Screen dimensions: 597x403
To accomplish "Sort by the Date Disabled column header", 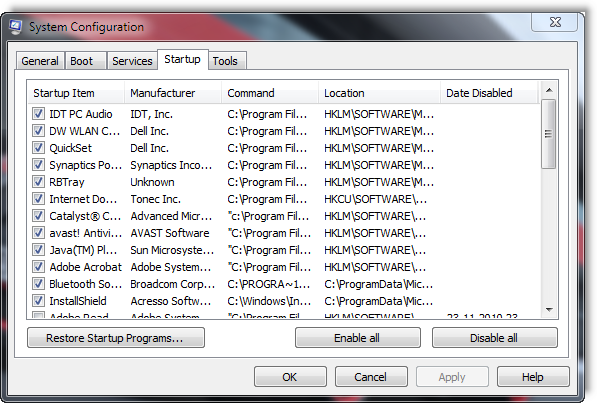I will 490,93.
